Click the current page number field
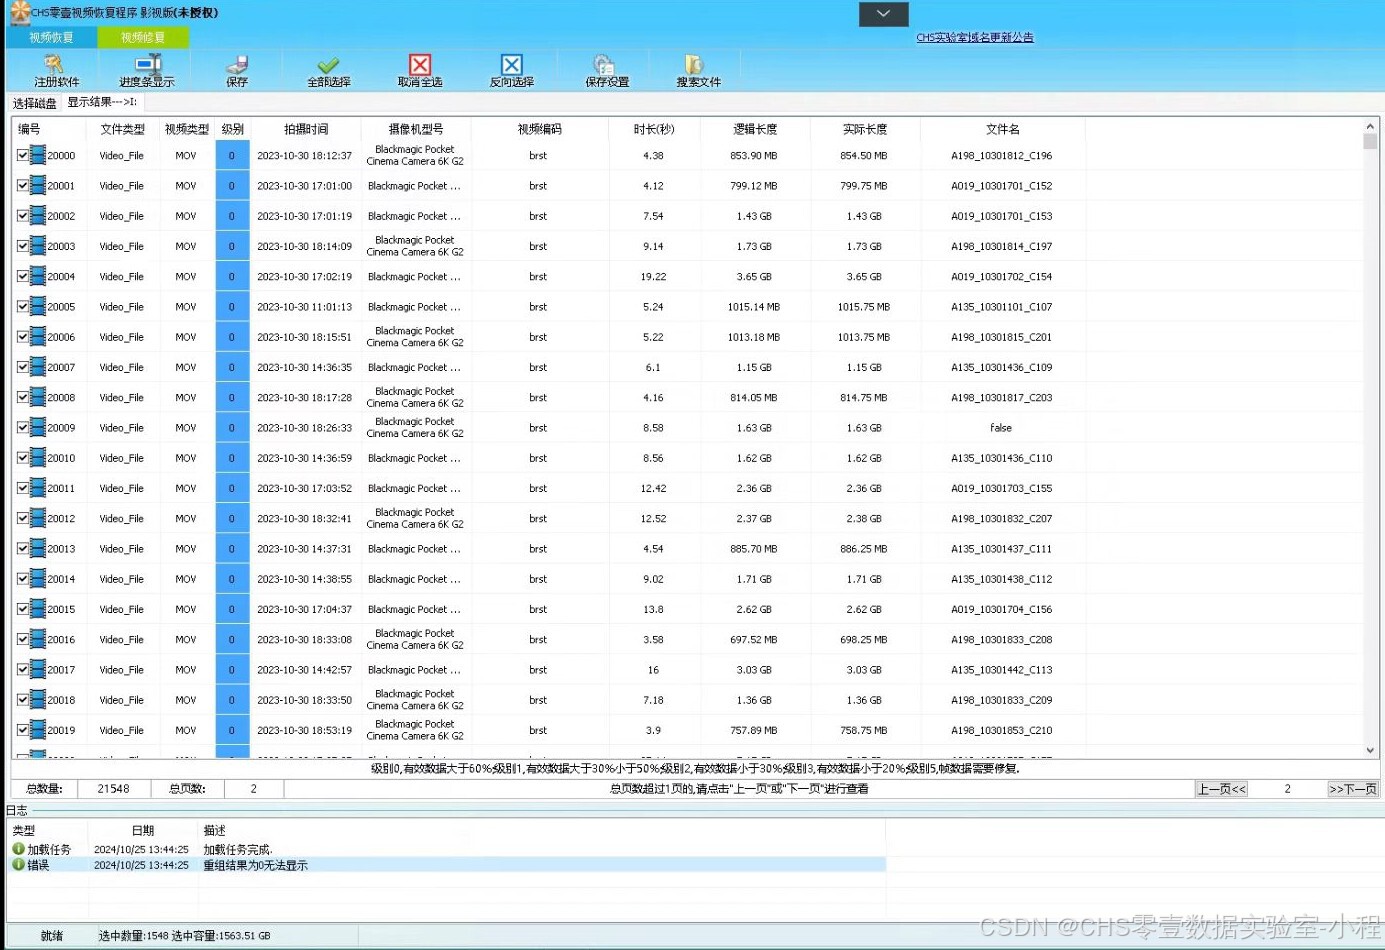This screenshot has height=950, width=1385. click(x=1287, y=789)
